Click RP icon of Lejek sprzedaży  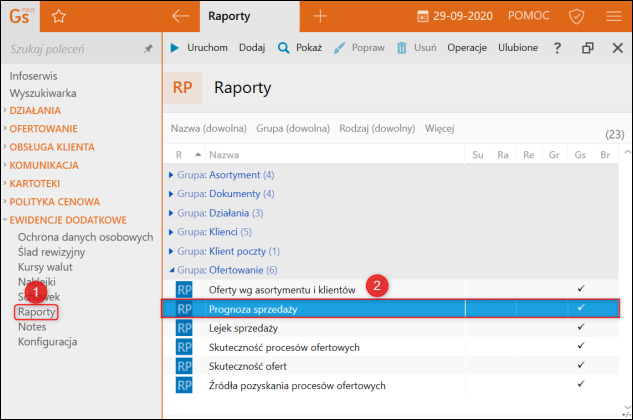click(x=184, y=328)
